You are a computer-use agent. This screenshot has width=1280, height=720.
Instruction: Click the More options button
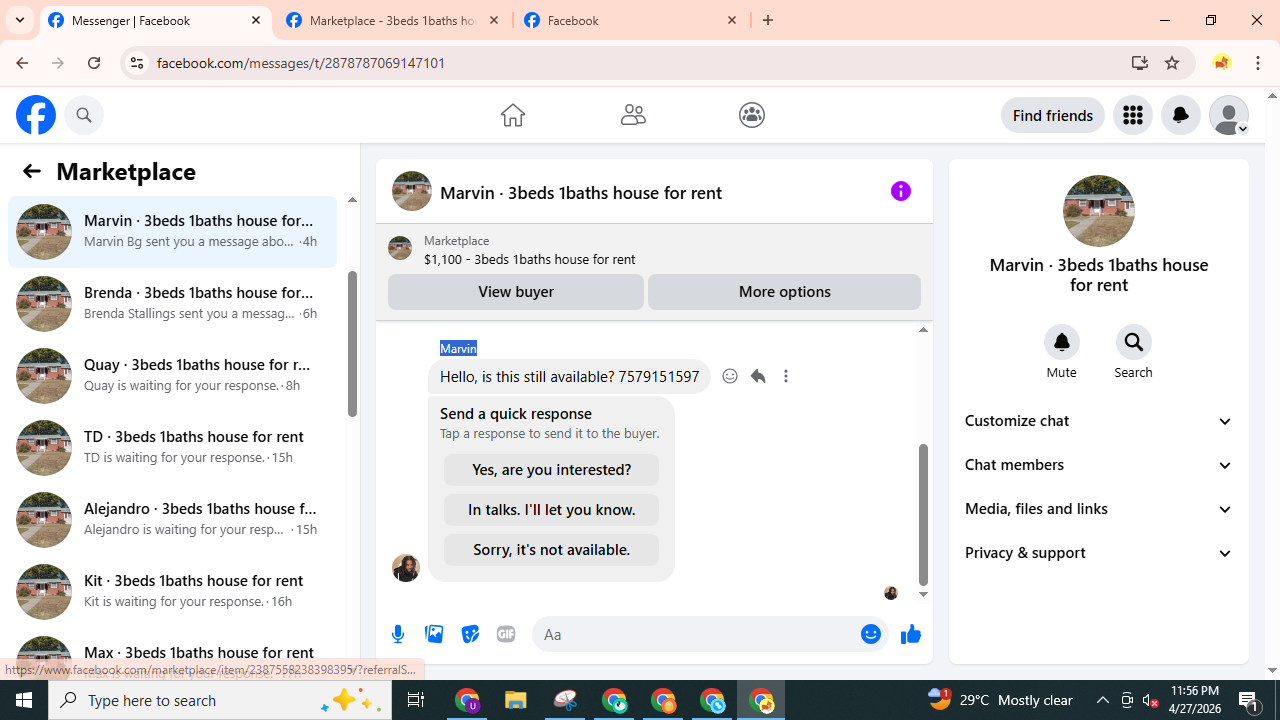pos(785,292)
